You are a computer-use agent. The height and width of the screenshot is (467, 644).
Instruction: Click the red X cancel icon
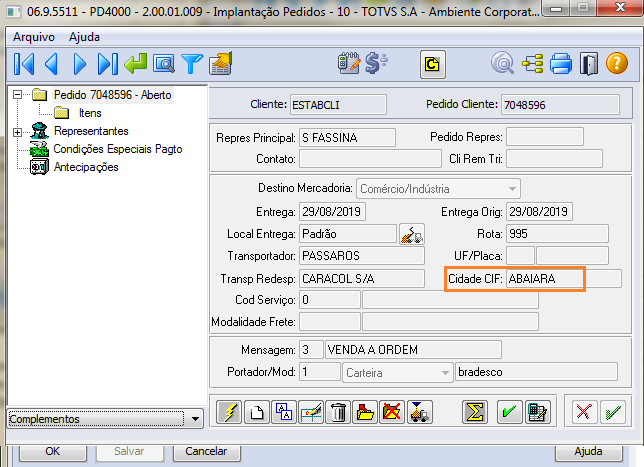coord(584,412)
